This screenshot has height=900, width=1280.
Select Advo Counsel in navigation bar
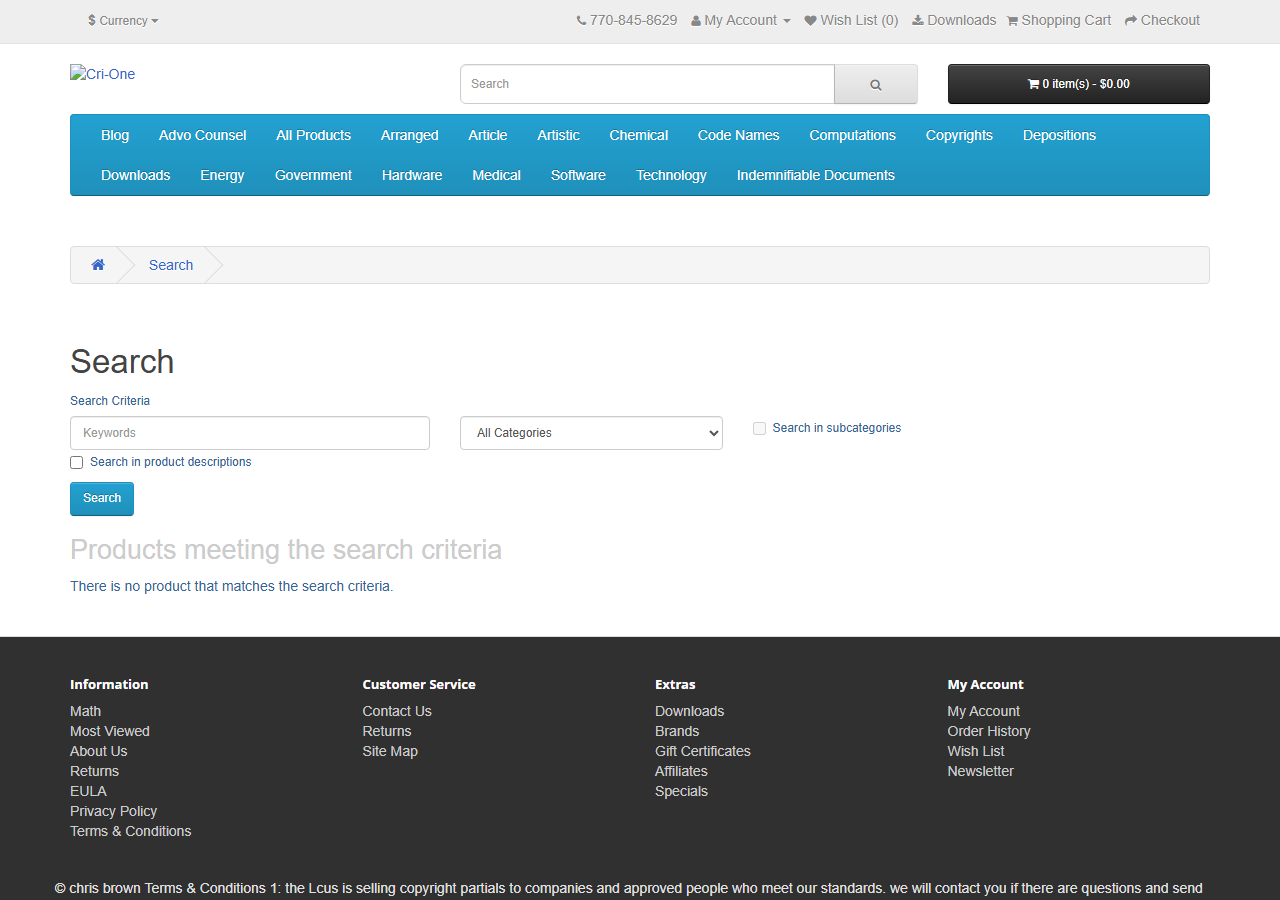pyautogui.click(x=203, y=135)
